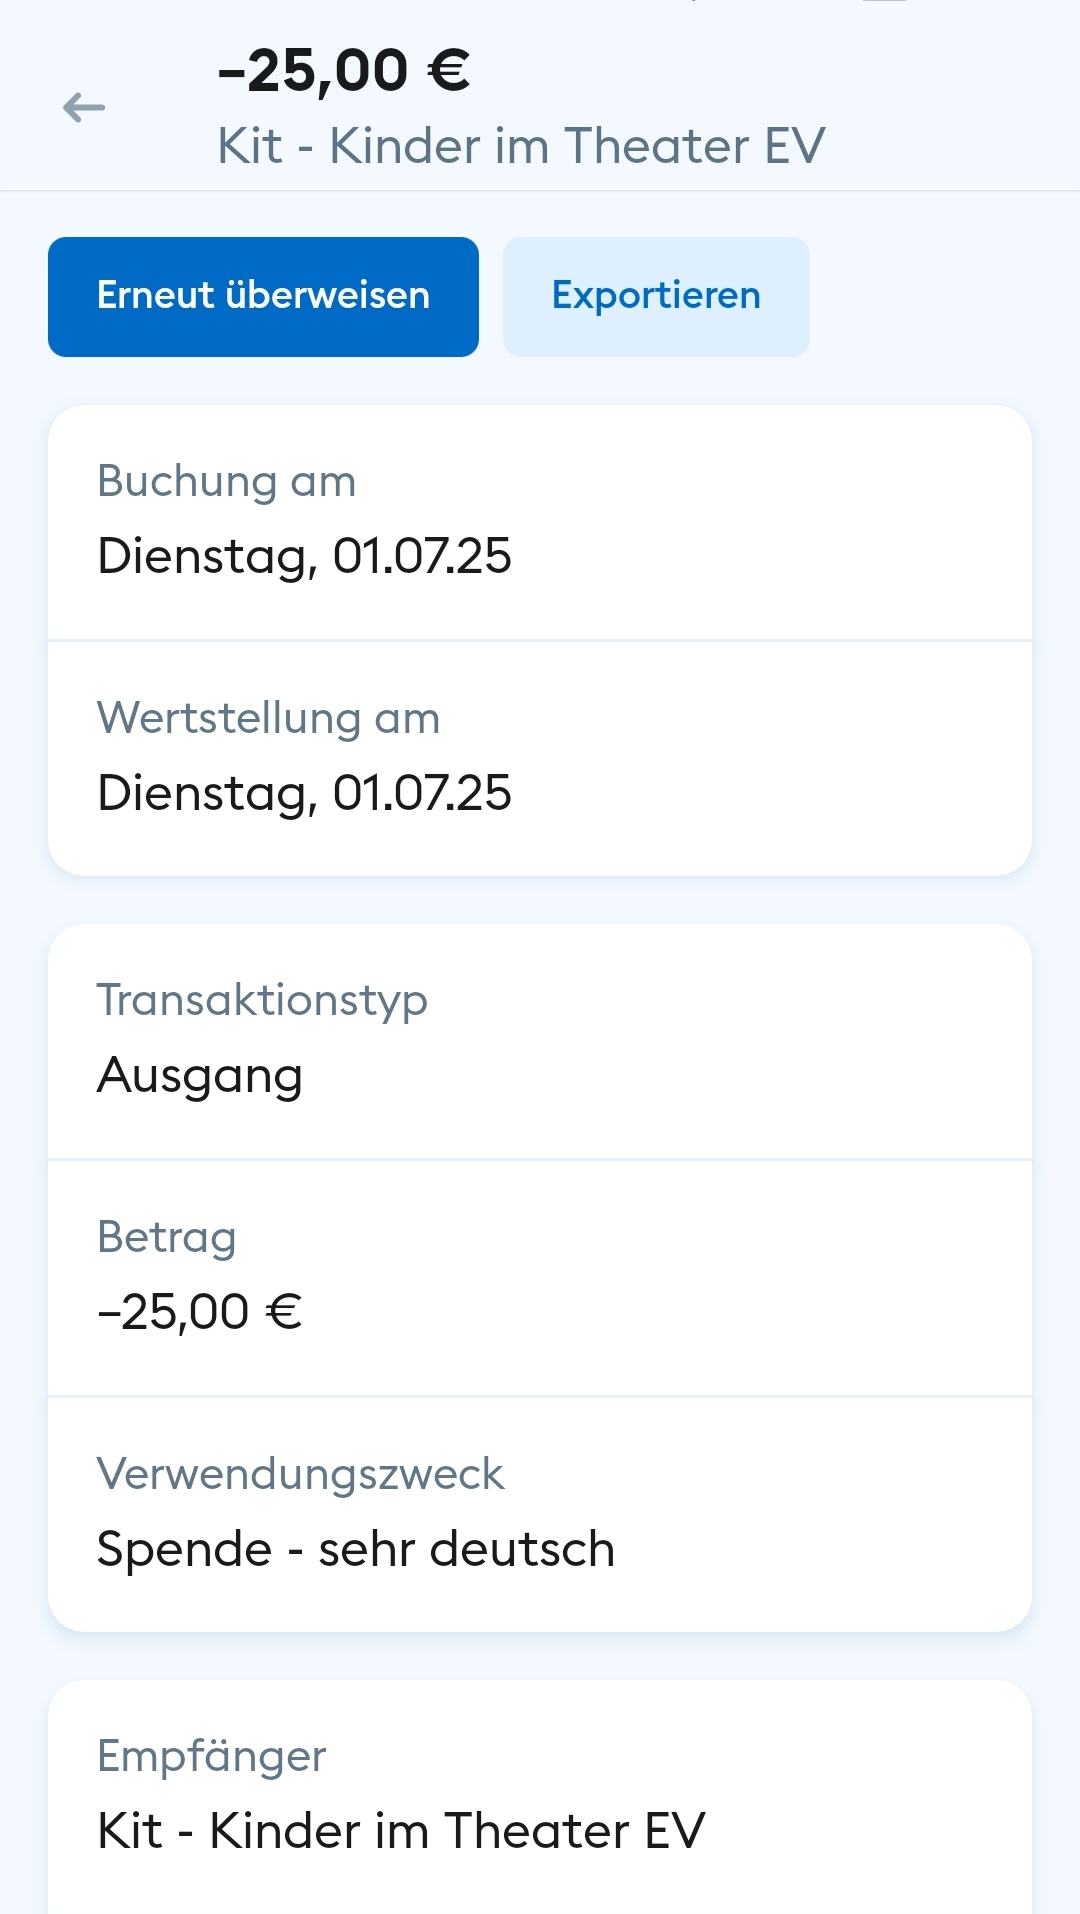Tap the header subtitle Kit - Kinder im Theater EV
Image resolution: width=1080 pixels, height=1914 pixels.
pos(521,146)
